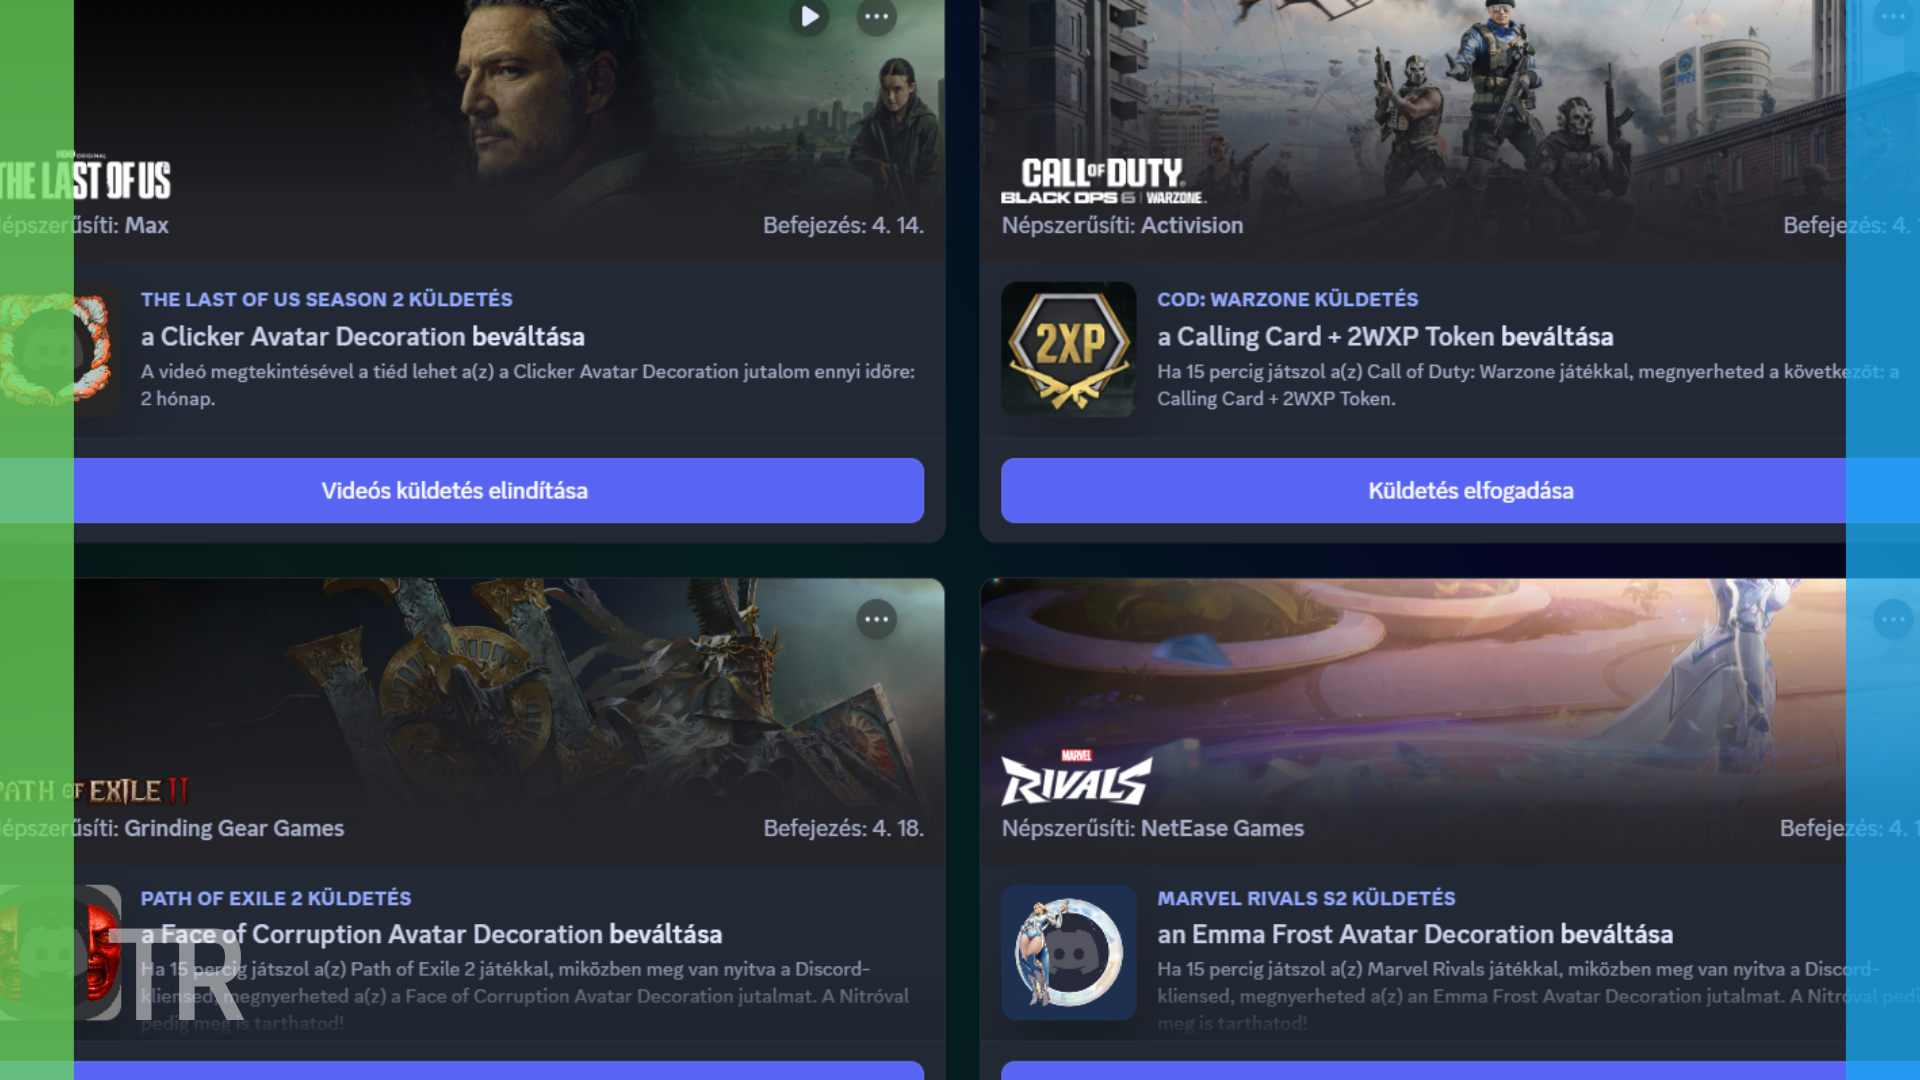Open more options on Call of Duty card

tap(1893, 16)
